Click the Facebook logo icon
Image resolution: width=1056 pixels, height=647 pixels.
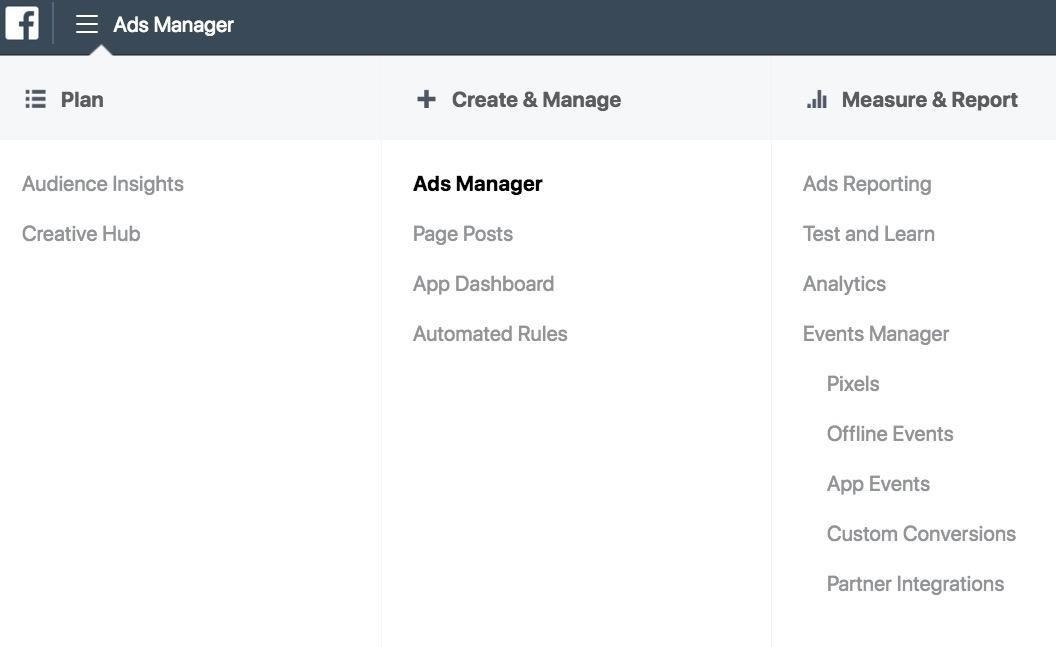(21, 23)
